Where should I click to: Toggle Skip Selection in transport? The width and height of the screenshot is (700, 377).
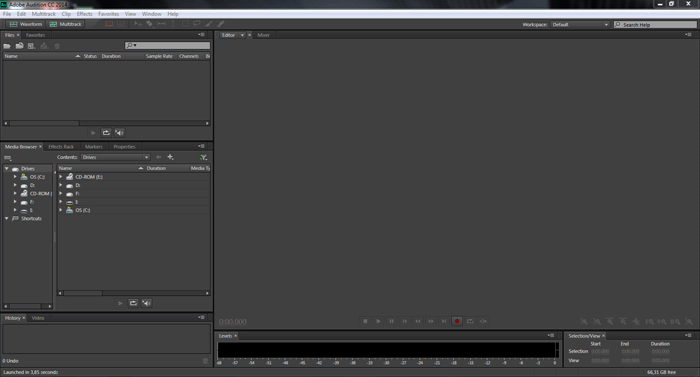pos(483,321)
